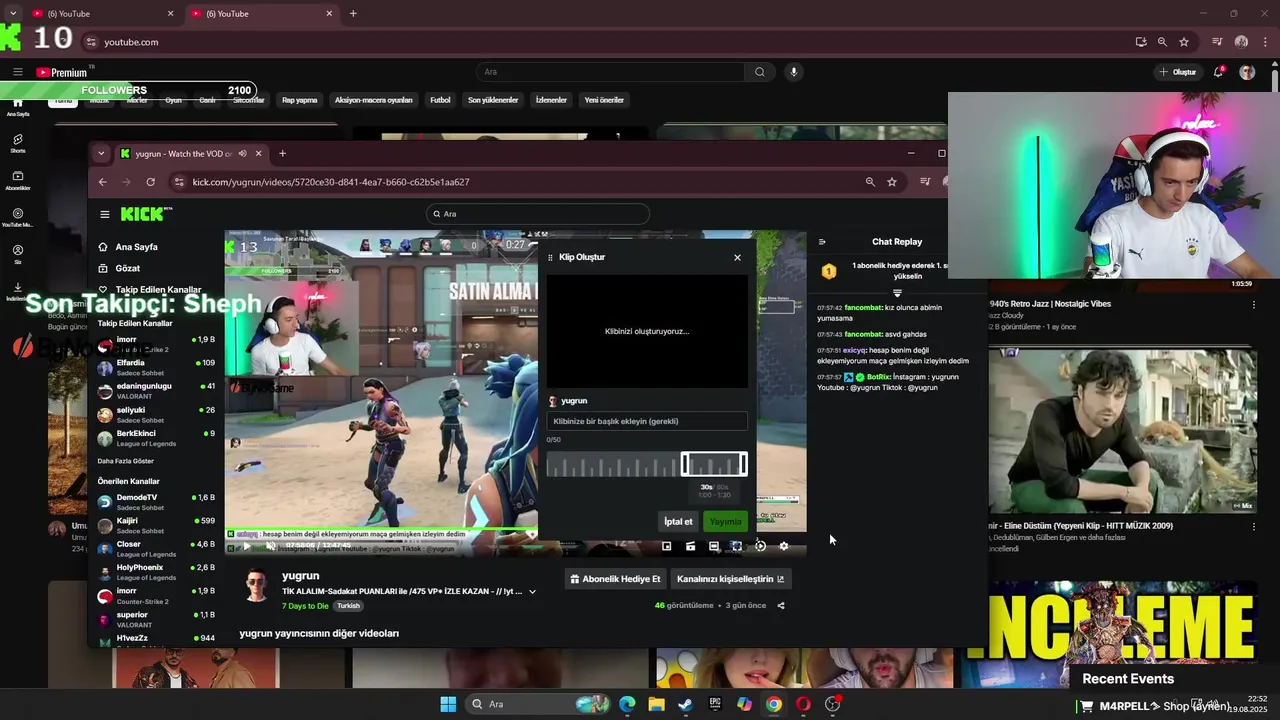Open Steam from the taskbar
Image resolution: width=1280 pixels, height=720 pixels.
coord(685,704)
